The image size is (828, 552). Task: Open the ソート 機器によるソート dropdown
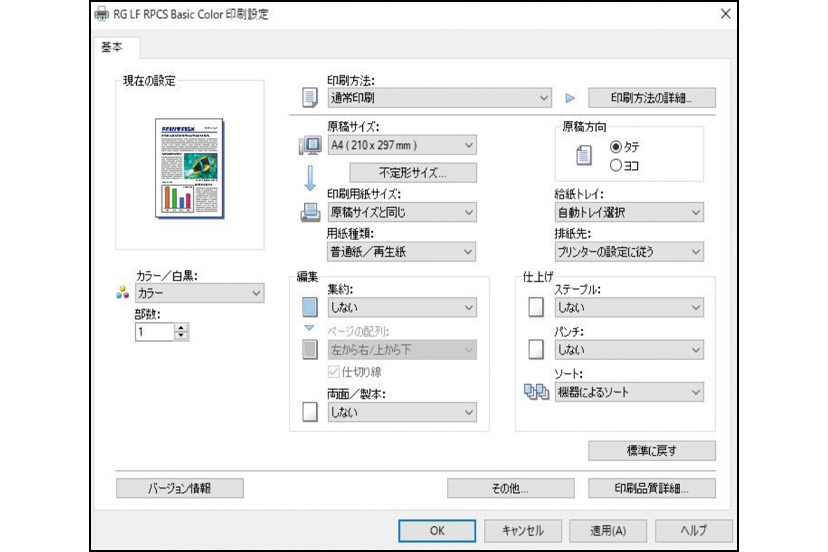tap(629, 392)
